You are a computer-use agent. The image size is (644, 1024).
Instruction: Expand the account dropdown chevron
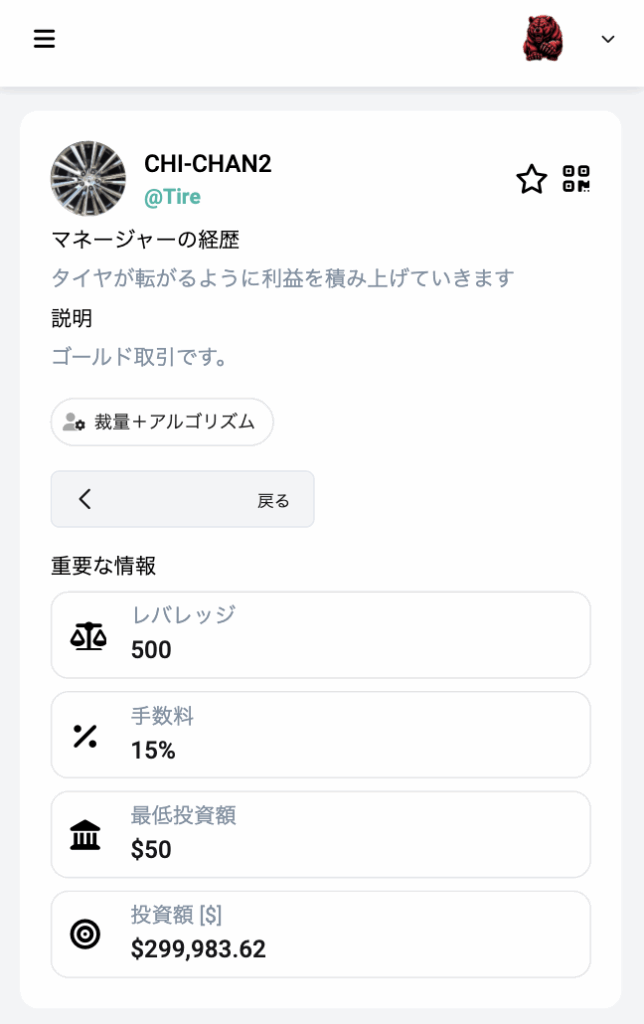(x=608, y=39)
